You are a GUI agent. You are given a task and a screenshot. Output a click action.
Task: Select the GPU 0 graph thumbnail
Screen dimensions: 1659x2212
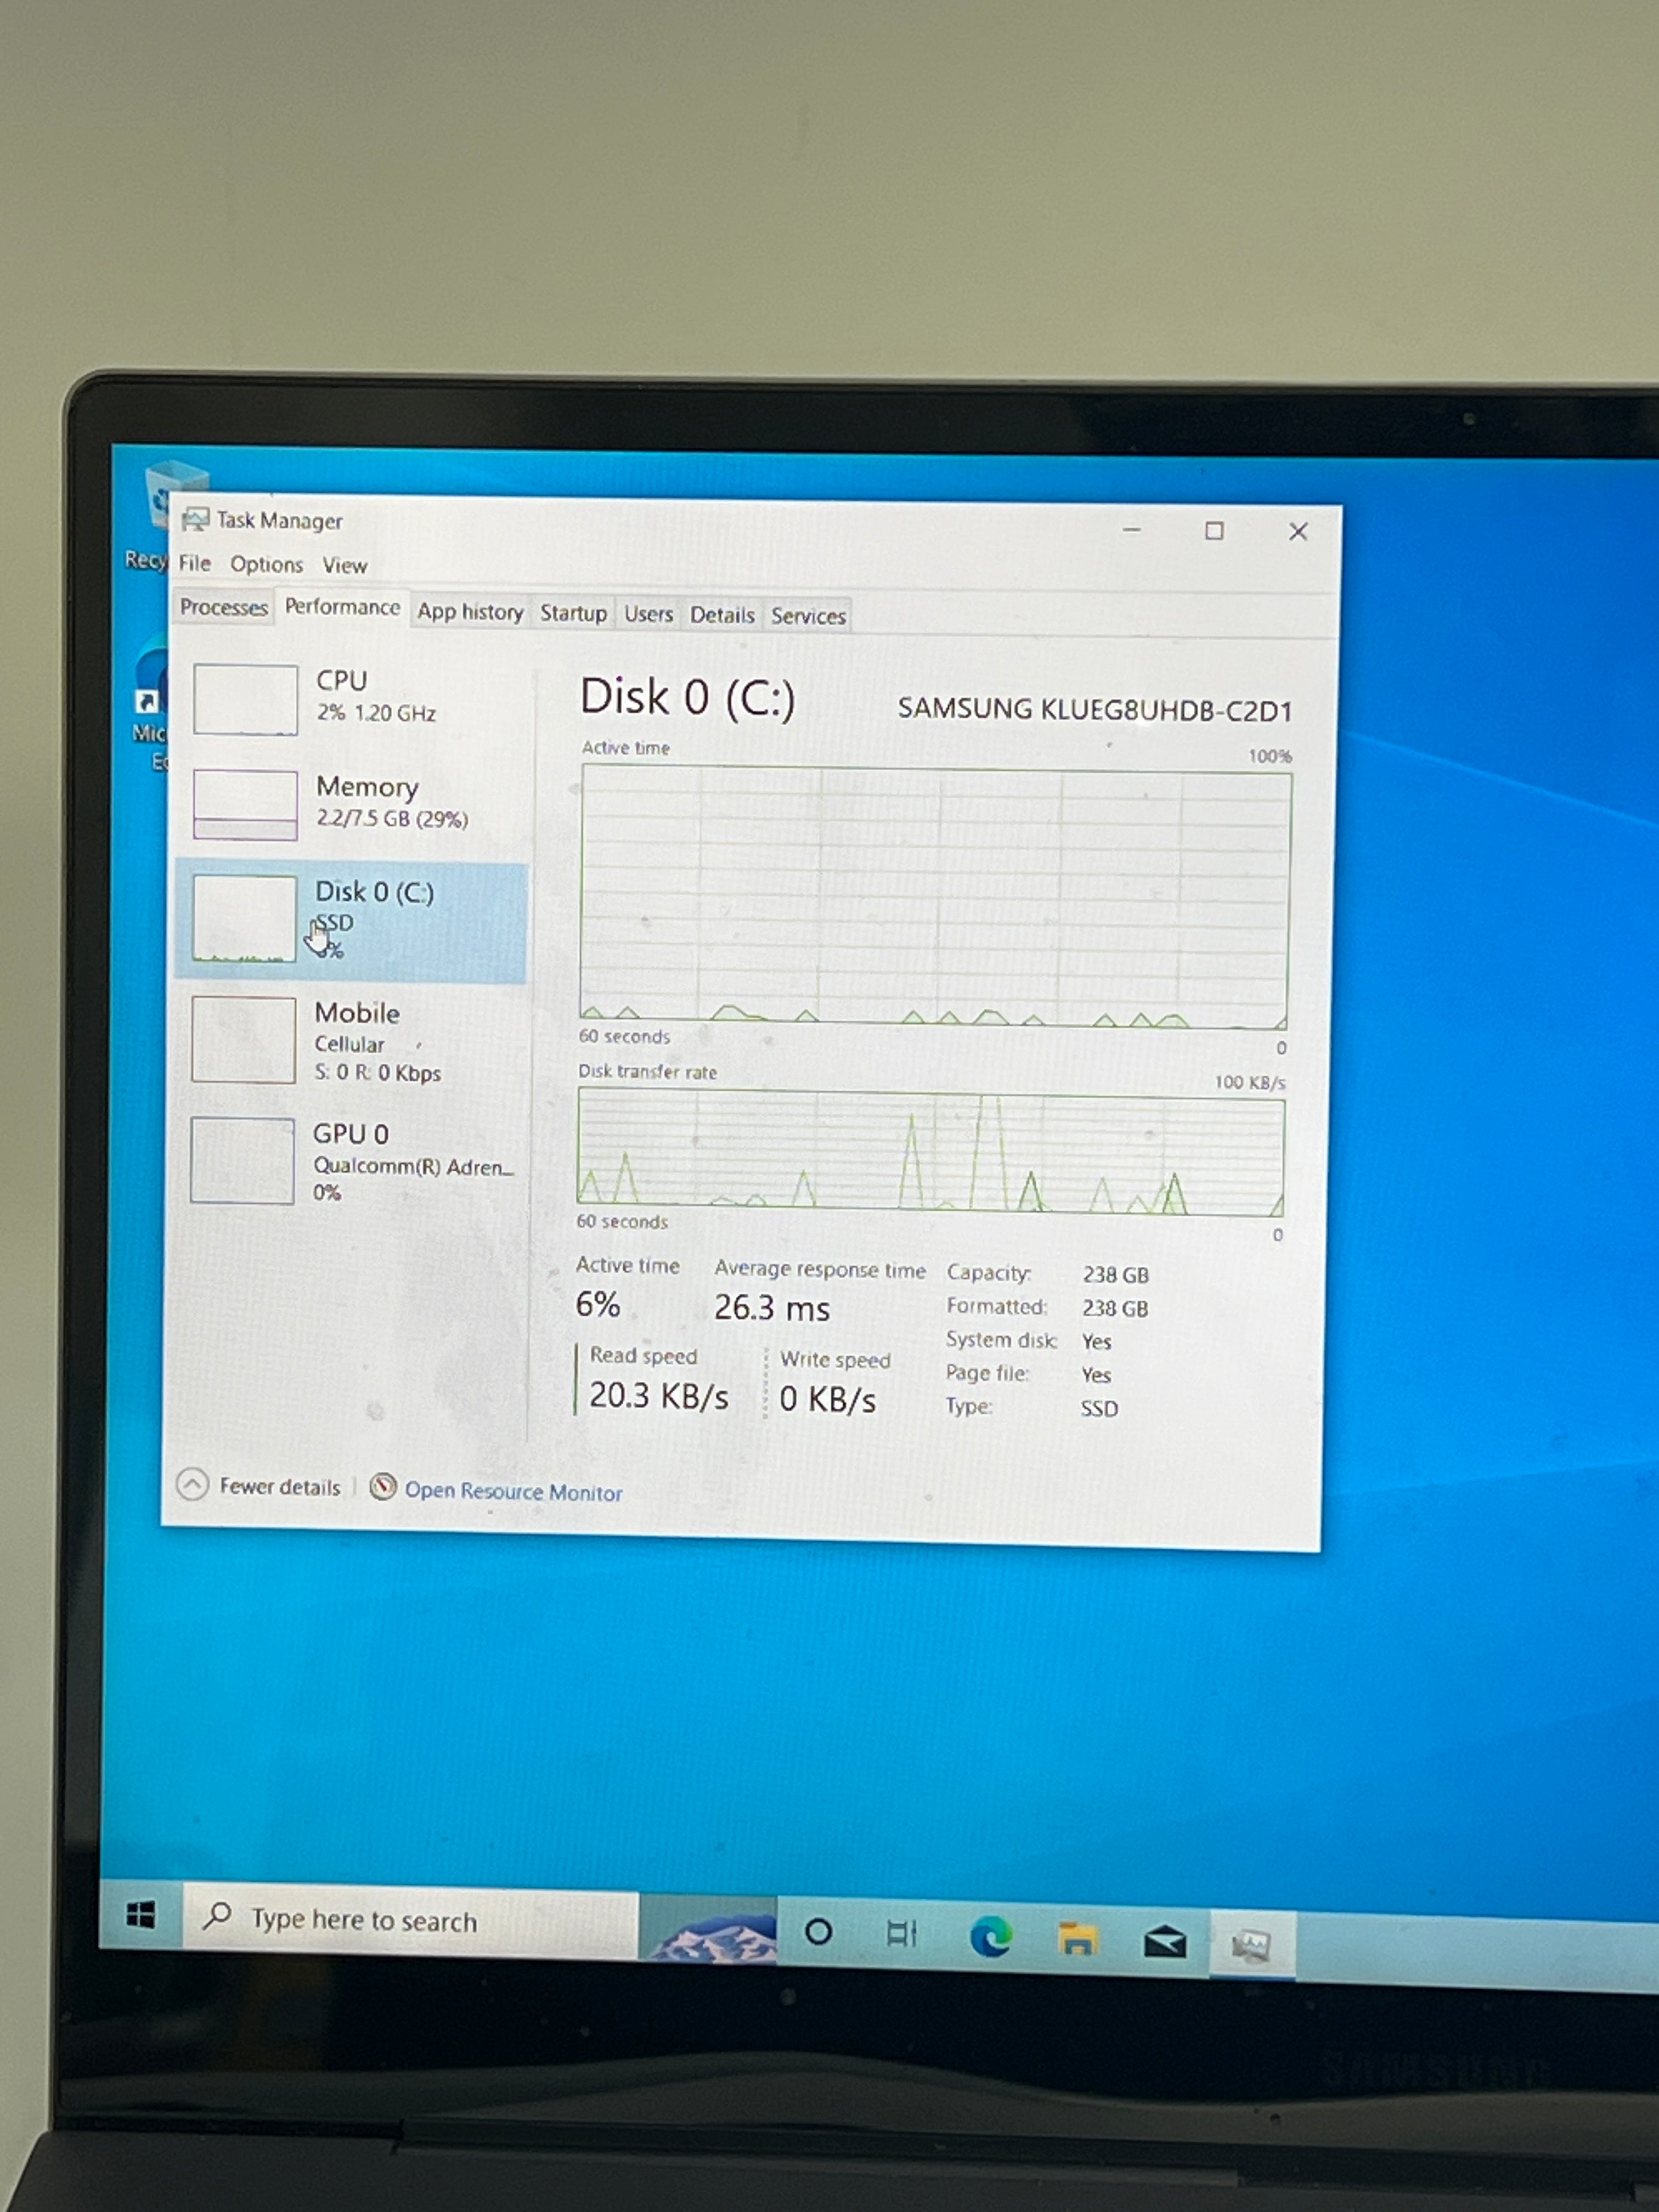(x=242, y=1160)
